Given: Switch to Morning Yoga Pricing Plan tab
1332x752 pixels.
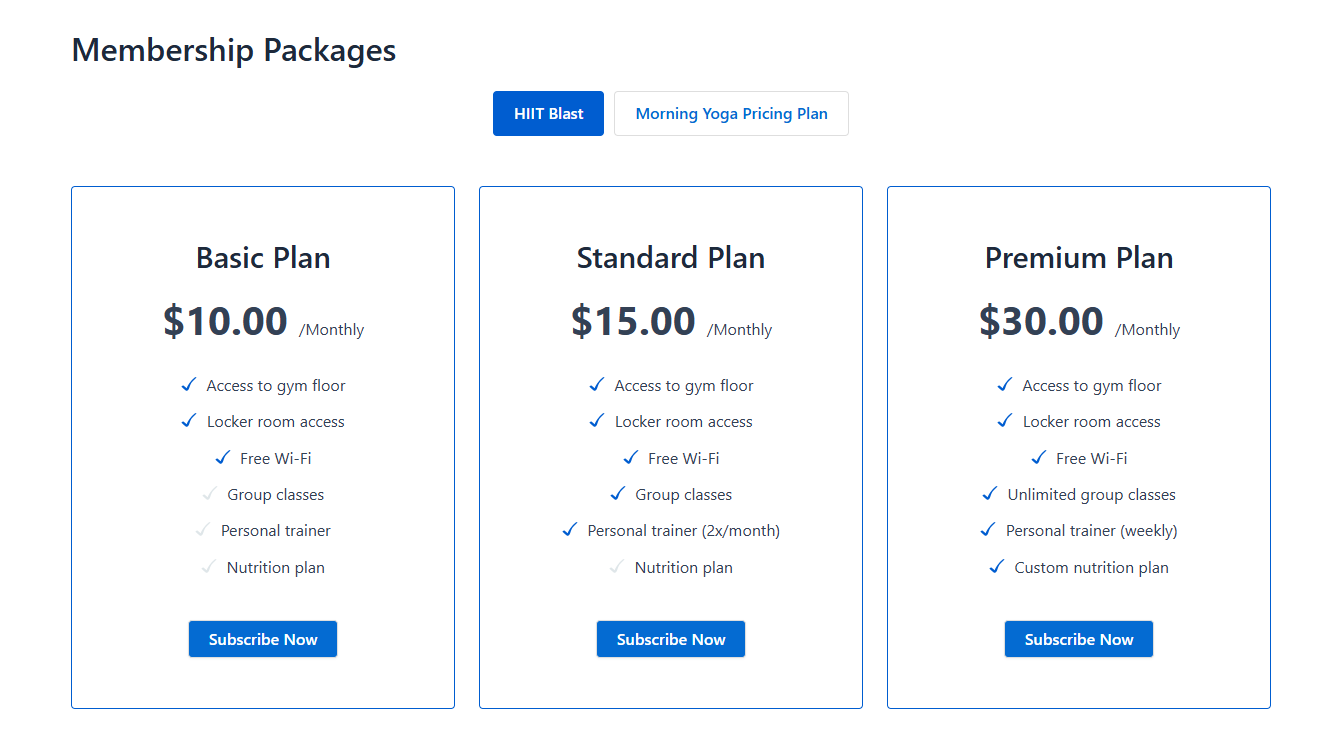Looking at the screenshot, I should click(731, 114).
